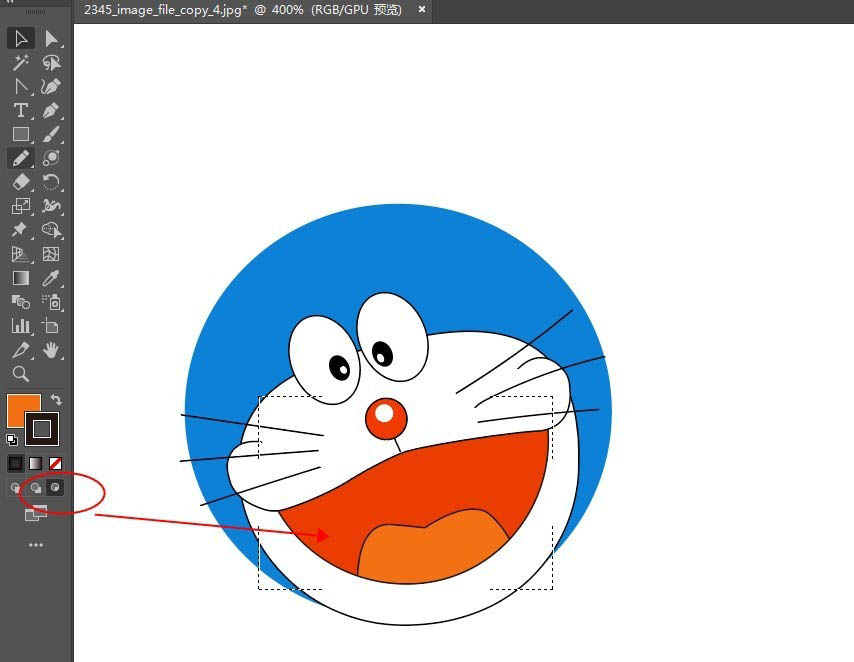Enable Draw Normal mode

(15, 488)
